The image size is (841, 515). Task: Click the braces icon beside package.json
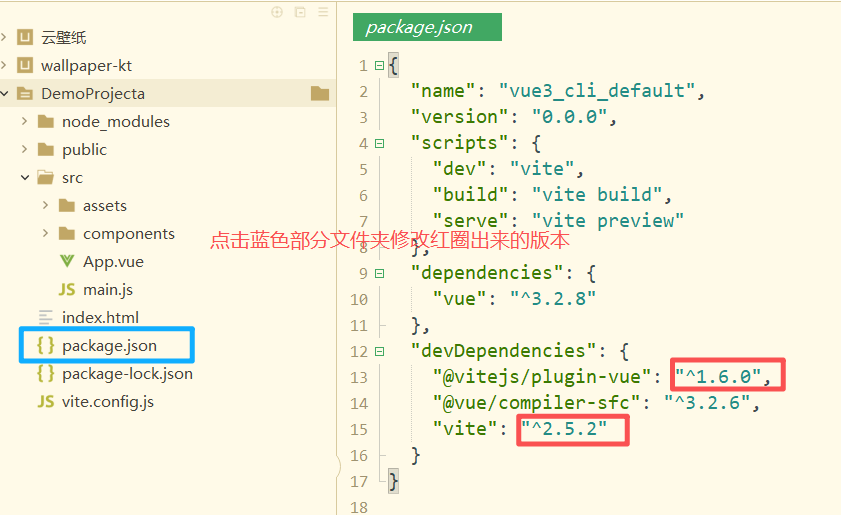pyautogui.click(x=46, y=345)
